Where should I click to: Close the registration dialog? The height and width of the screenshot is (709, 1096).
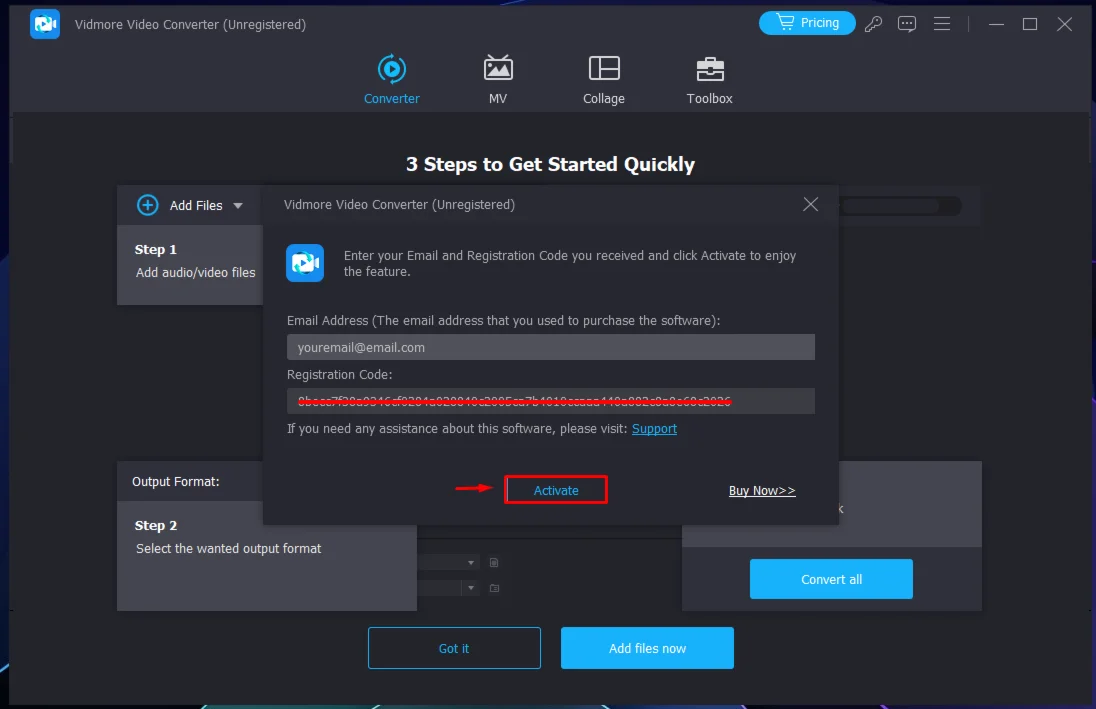click(810, 204)
